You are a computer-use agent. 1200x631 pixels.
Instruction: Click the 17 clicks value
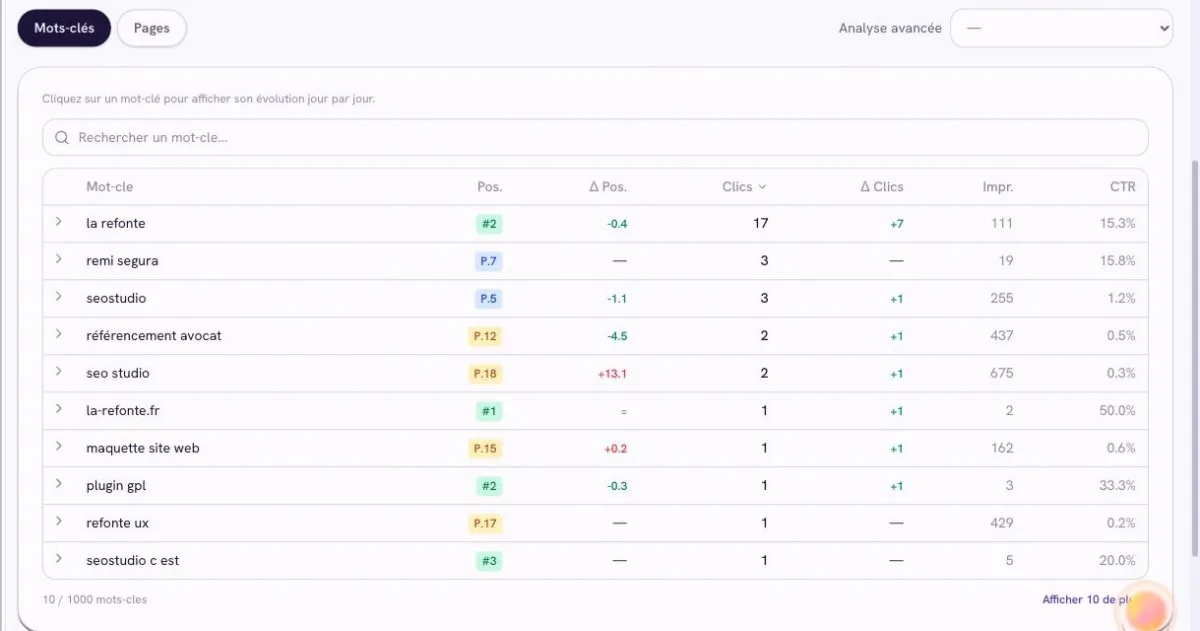tap(761, 223)
